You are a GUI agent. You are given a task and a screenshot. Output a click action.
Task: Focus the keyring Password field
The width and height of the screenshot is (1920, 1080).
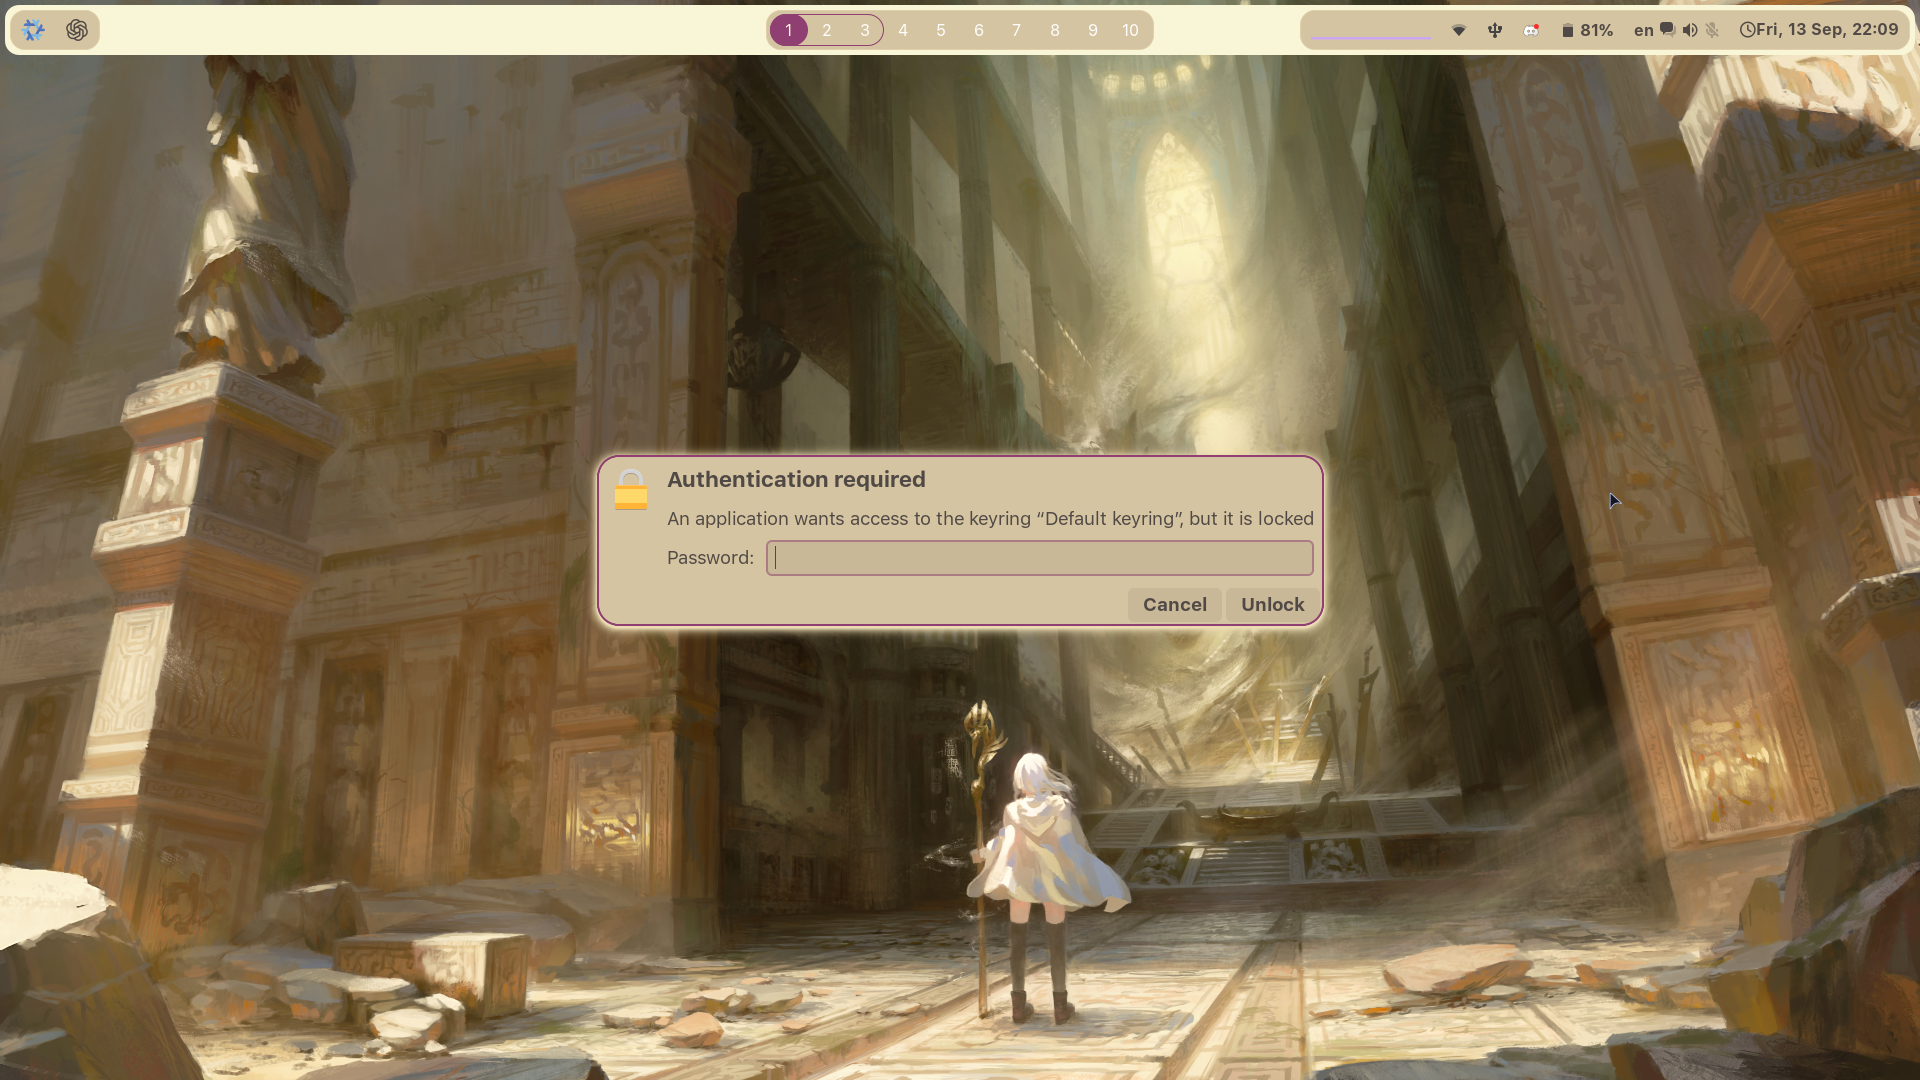coord(1039,558)
